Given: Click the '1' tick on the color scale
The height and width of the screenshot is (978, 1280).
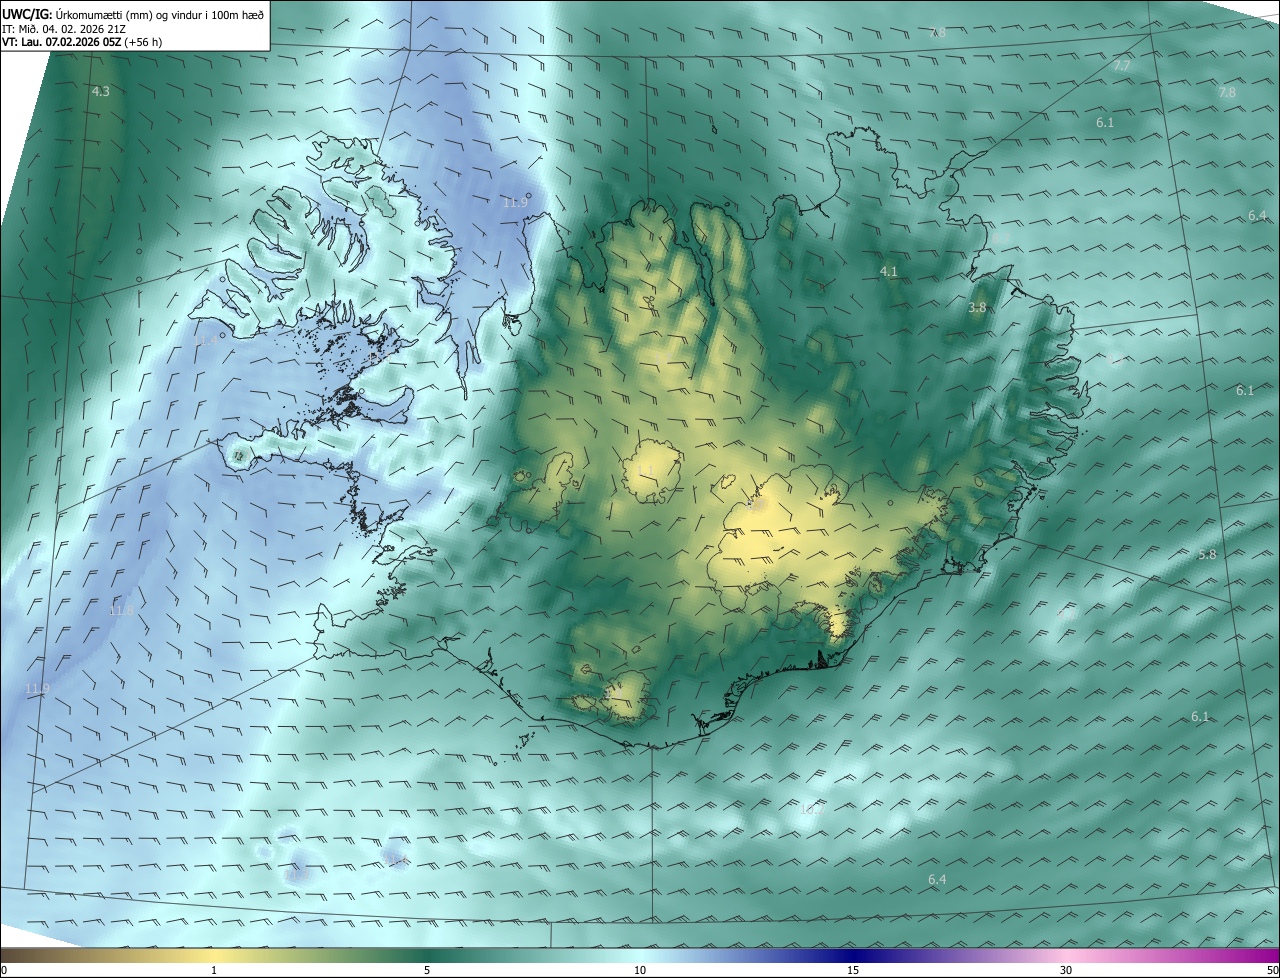Looking at the screenshot, I should 214,970.
